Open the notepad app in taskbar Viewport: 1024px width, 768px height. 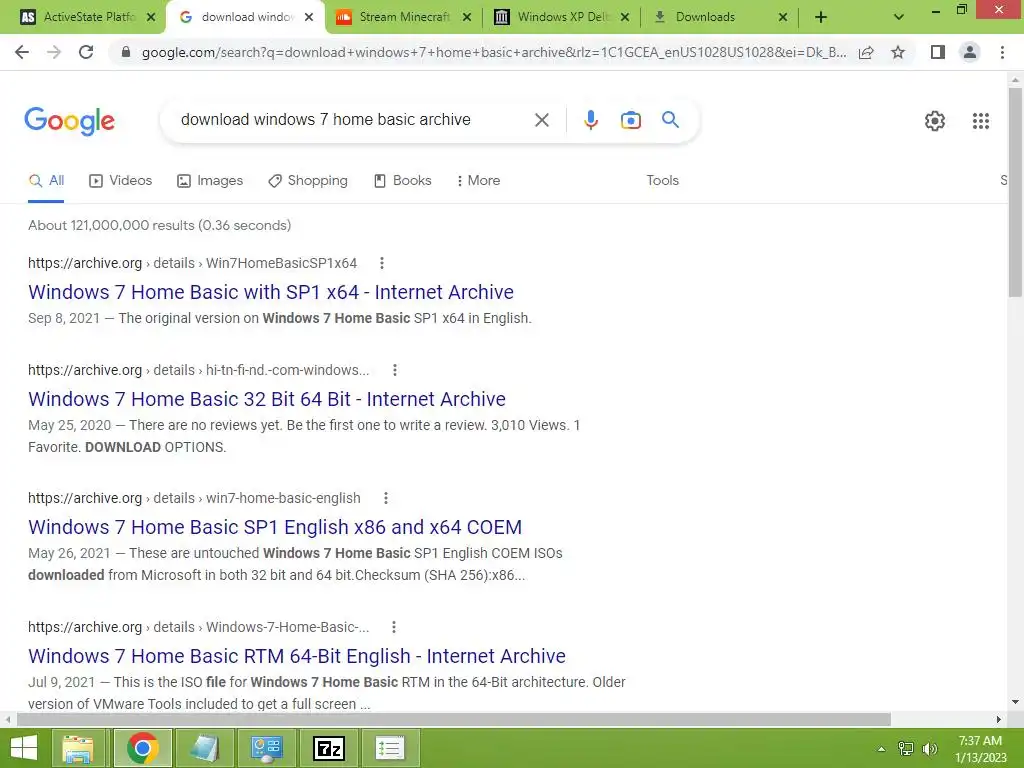(x=204, y=748)
